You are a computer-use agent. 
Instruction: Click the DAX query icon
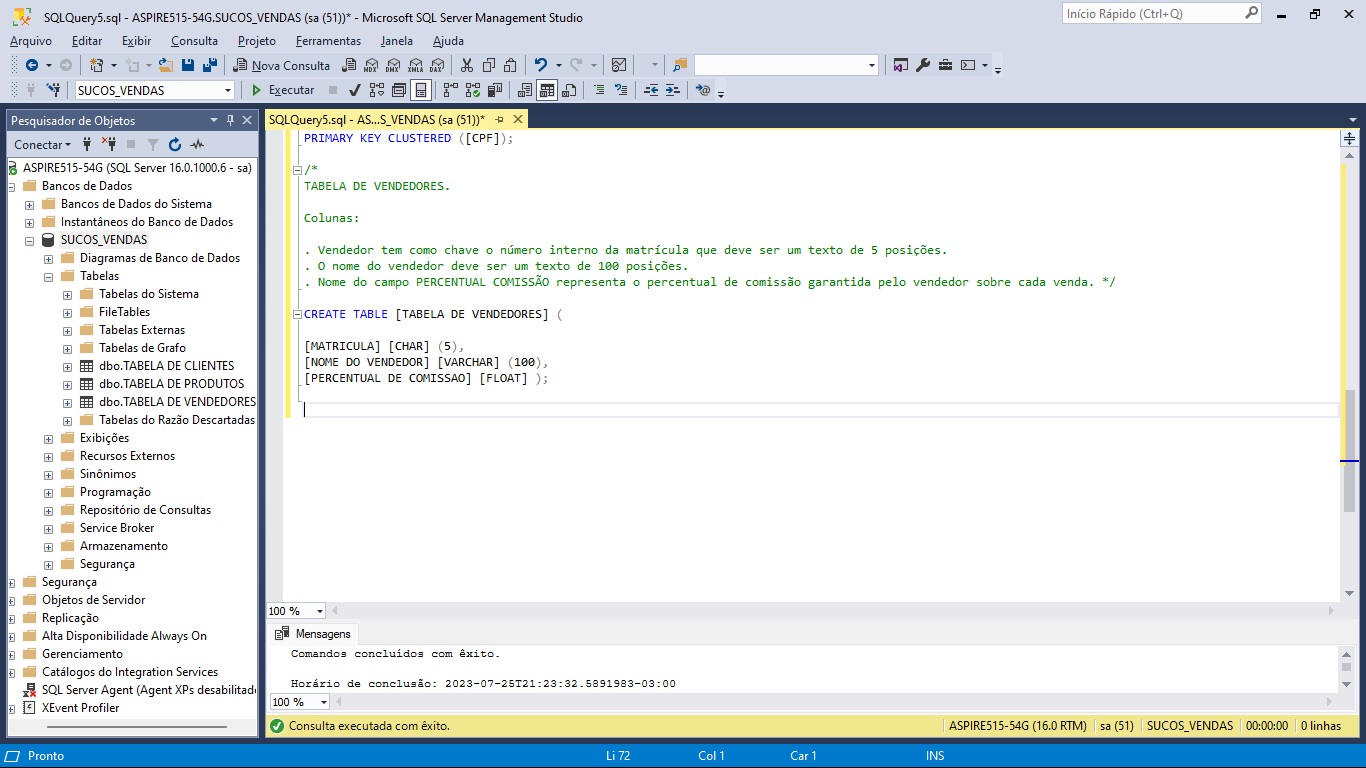click(436, 65)
